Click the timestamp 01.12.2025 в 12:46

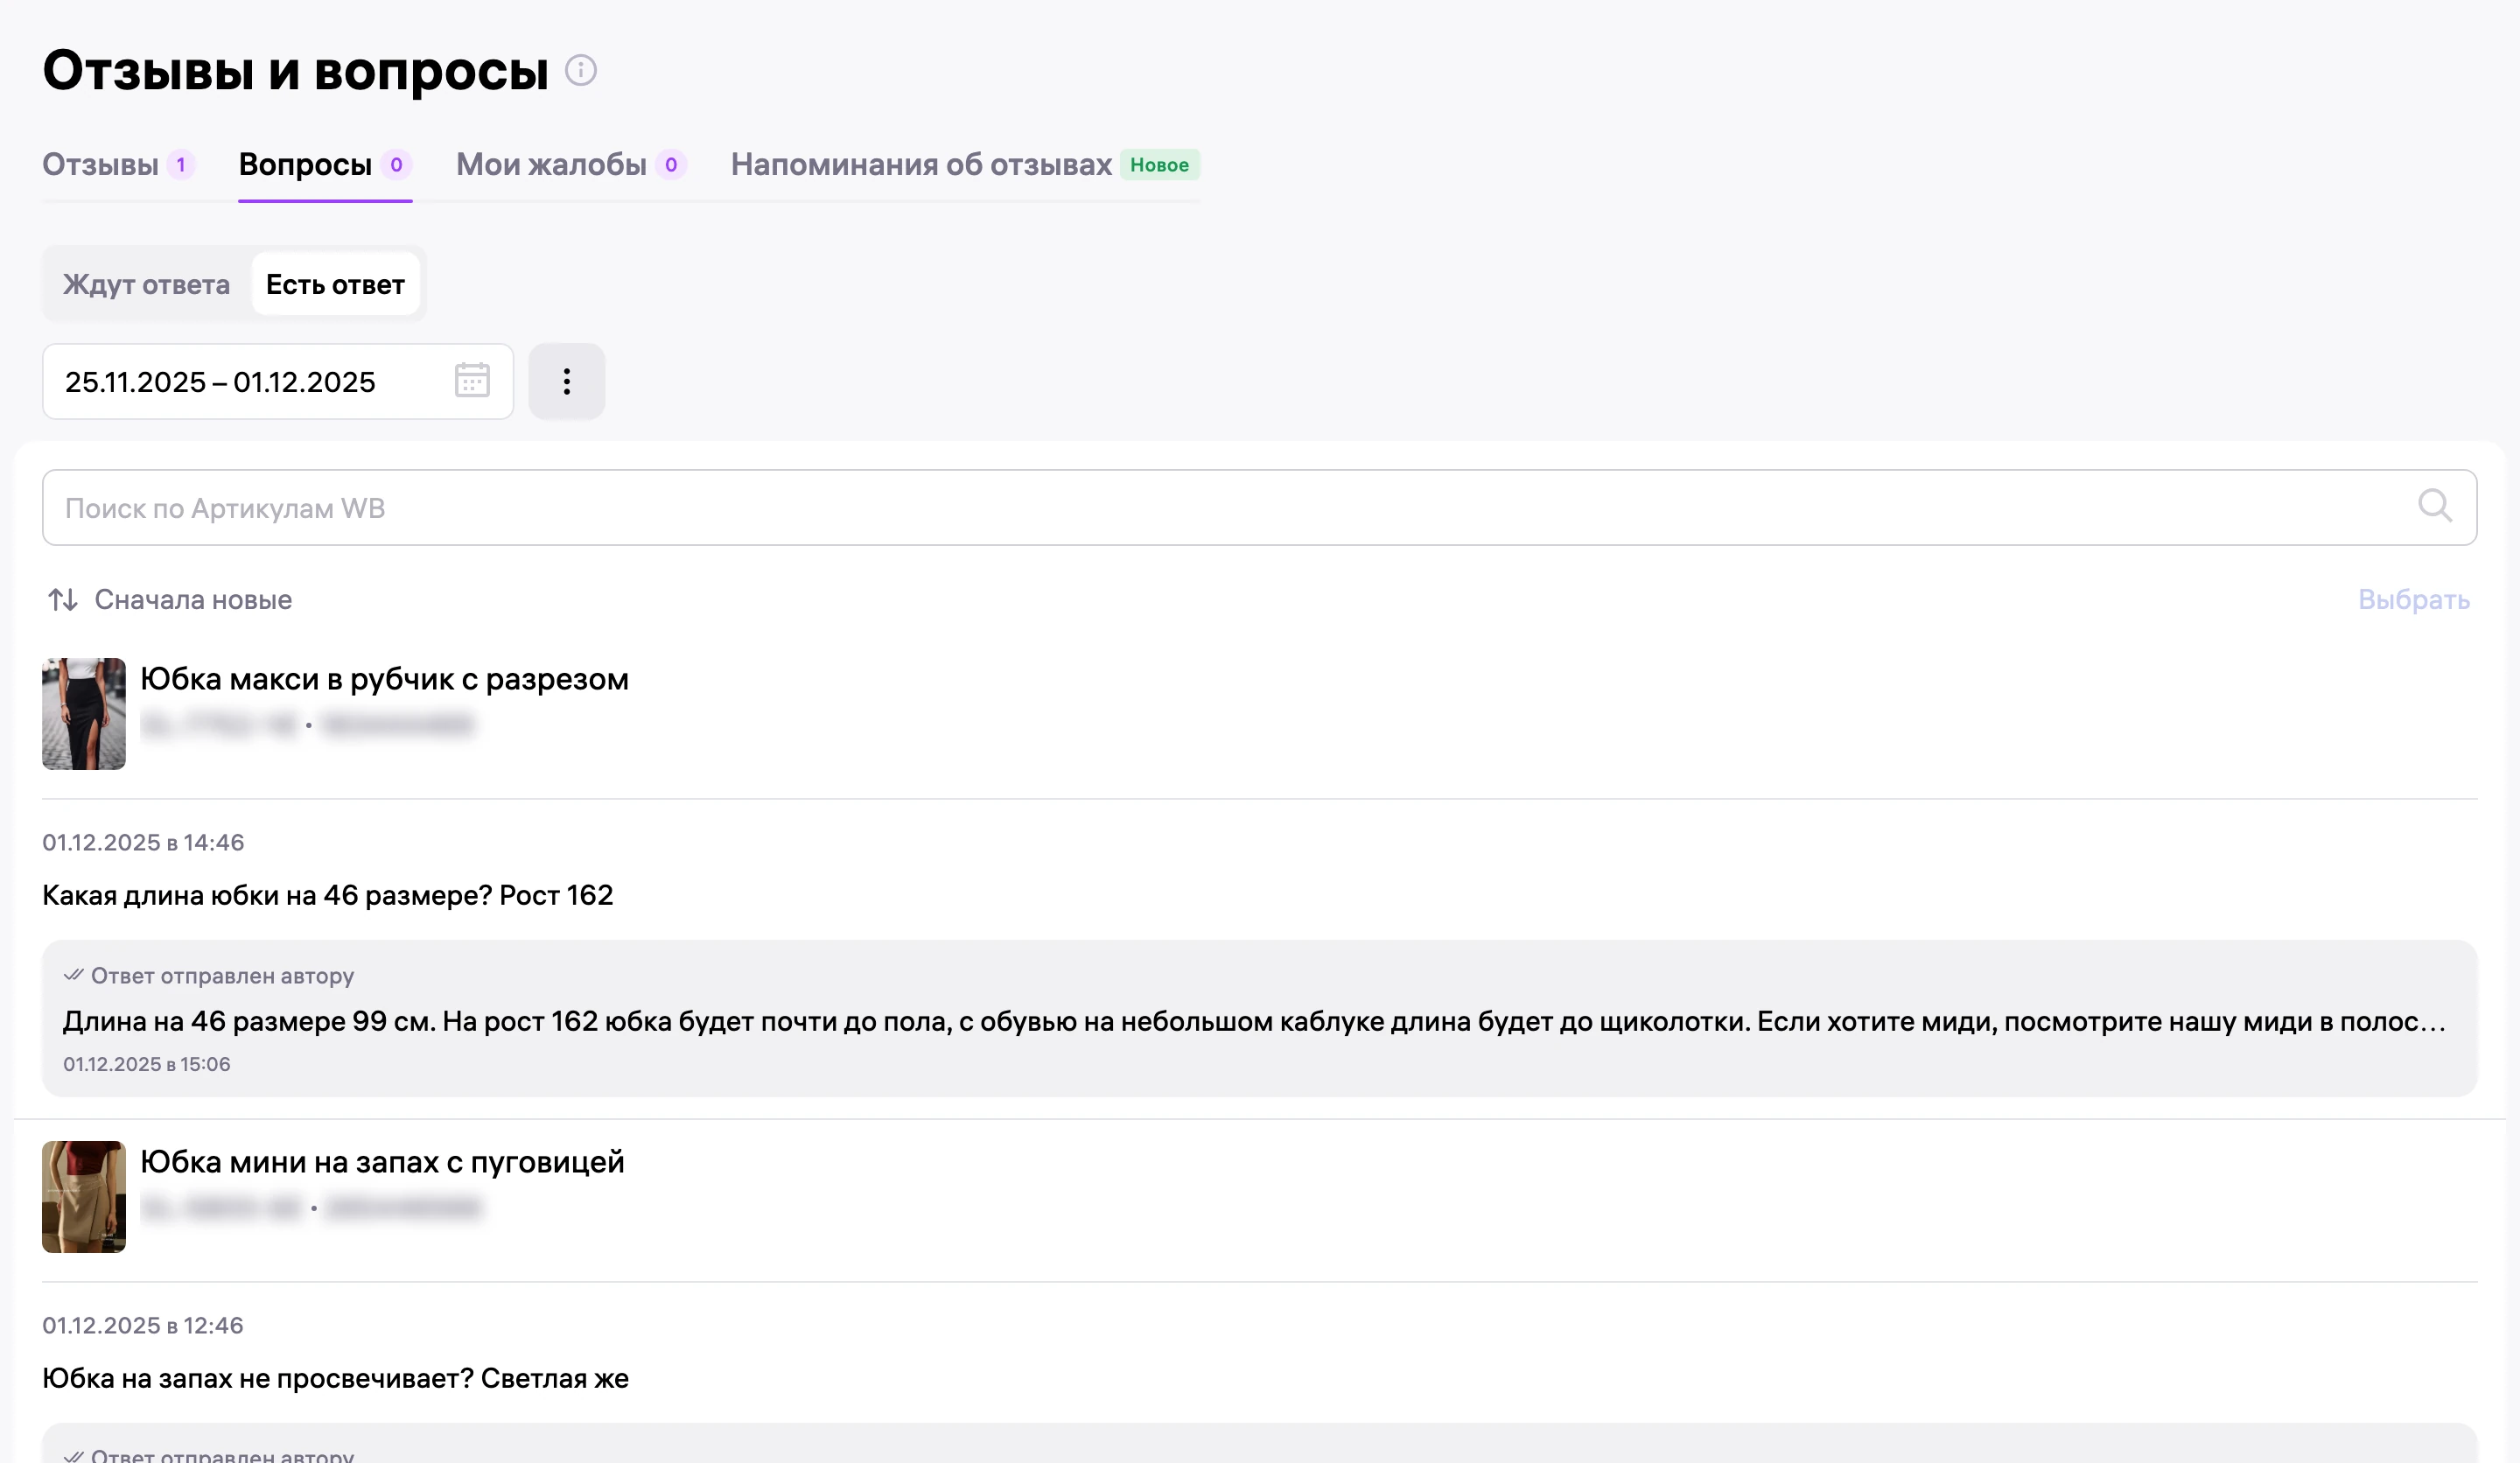143,1326
